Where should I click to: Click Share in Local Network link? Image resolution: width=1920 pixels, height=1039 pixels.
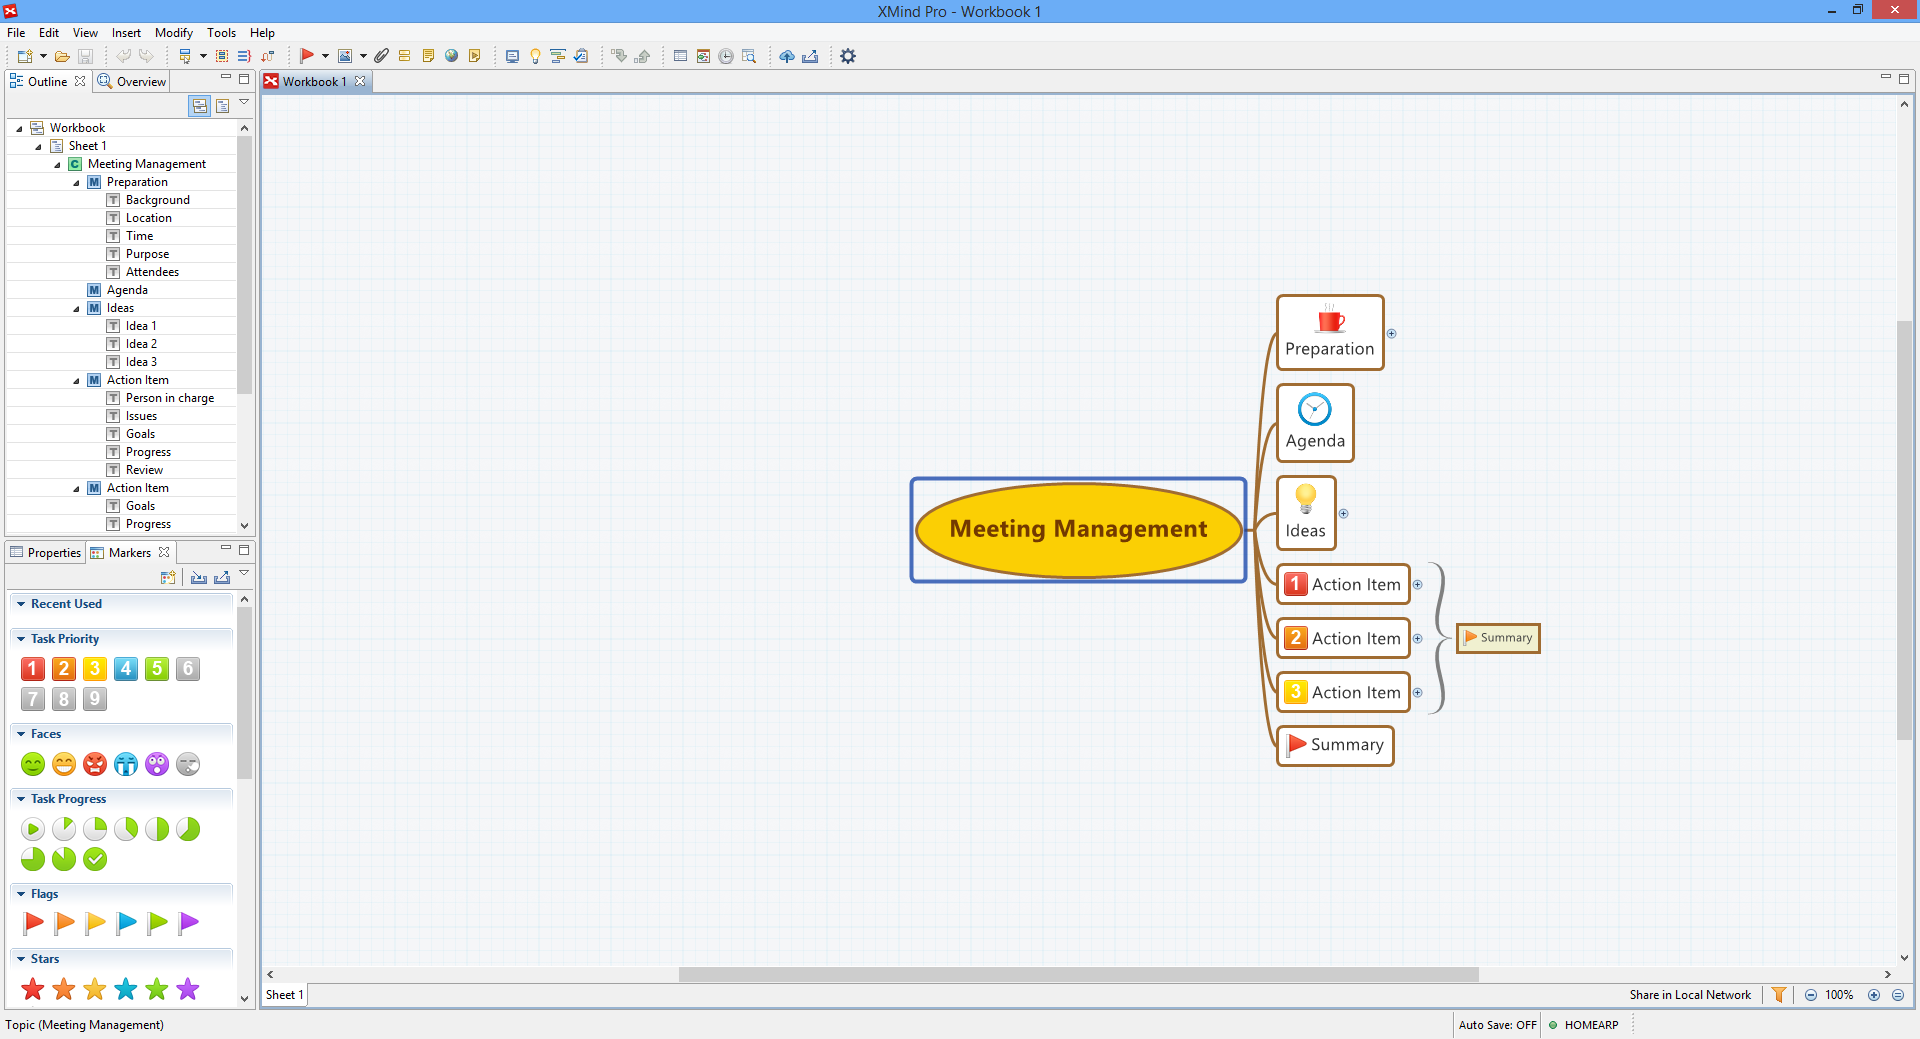(1690, 995)
